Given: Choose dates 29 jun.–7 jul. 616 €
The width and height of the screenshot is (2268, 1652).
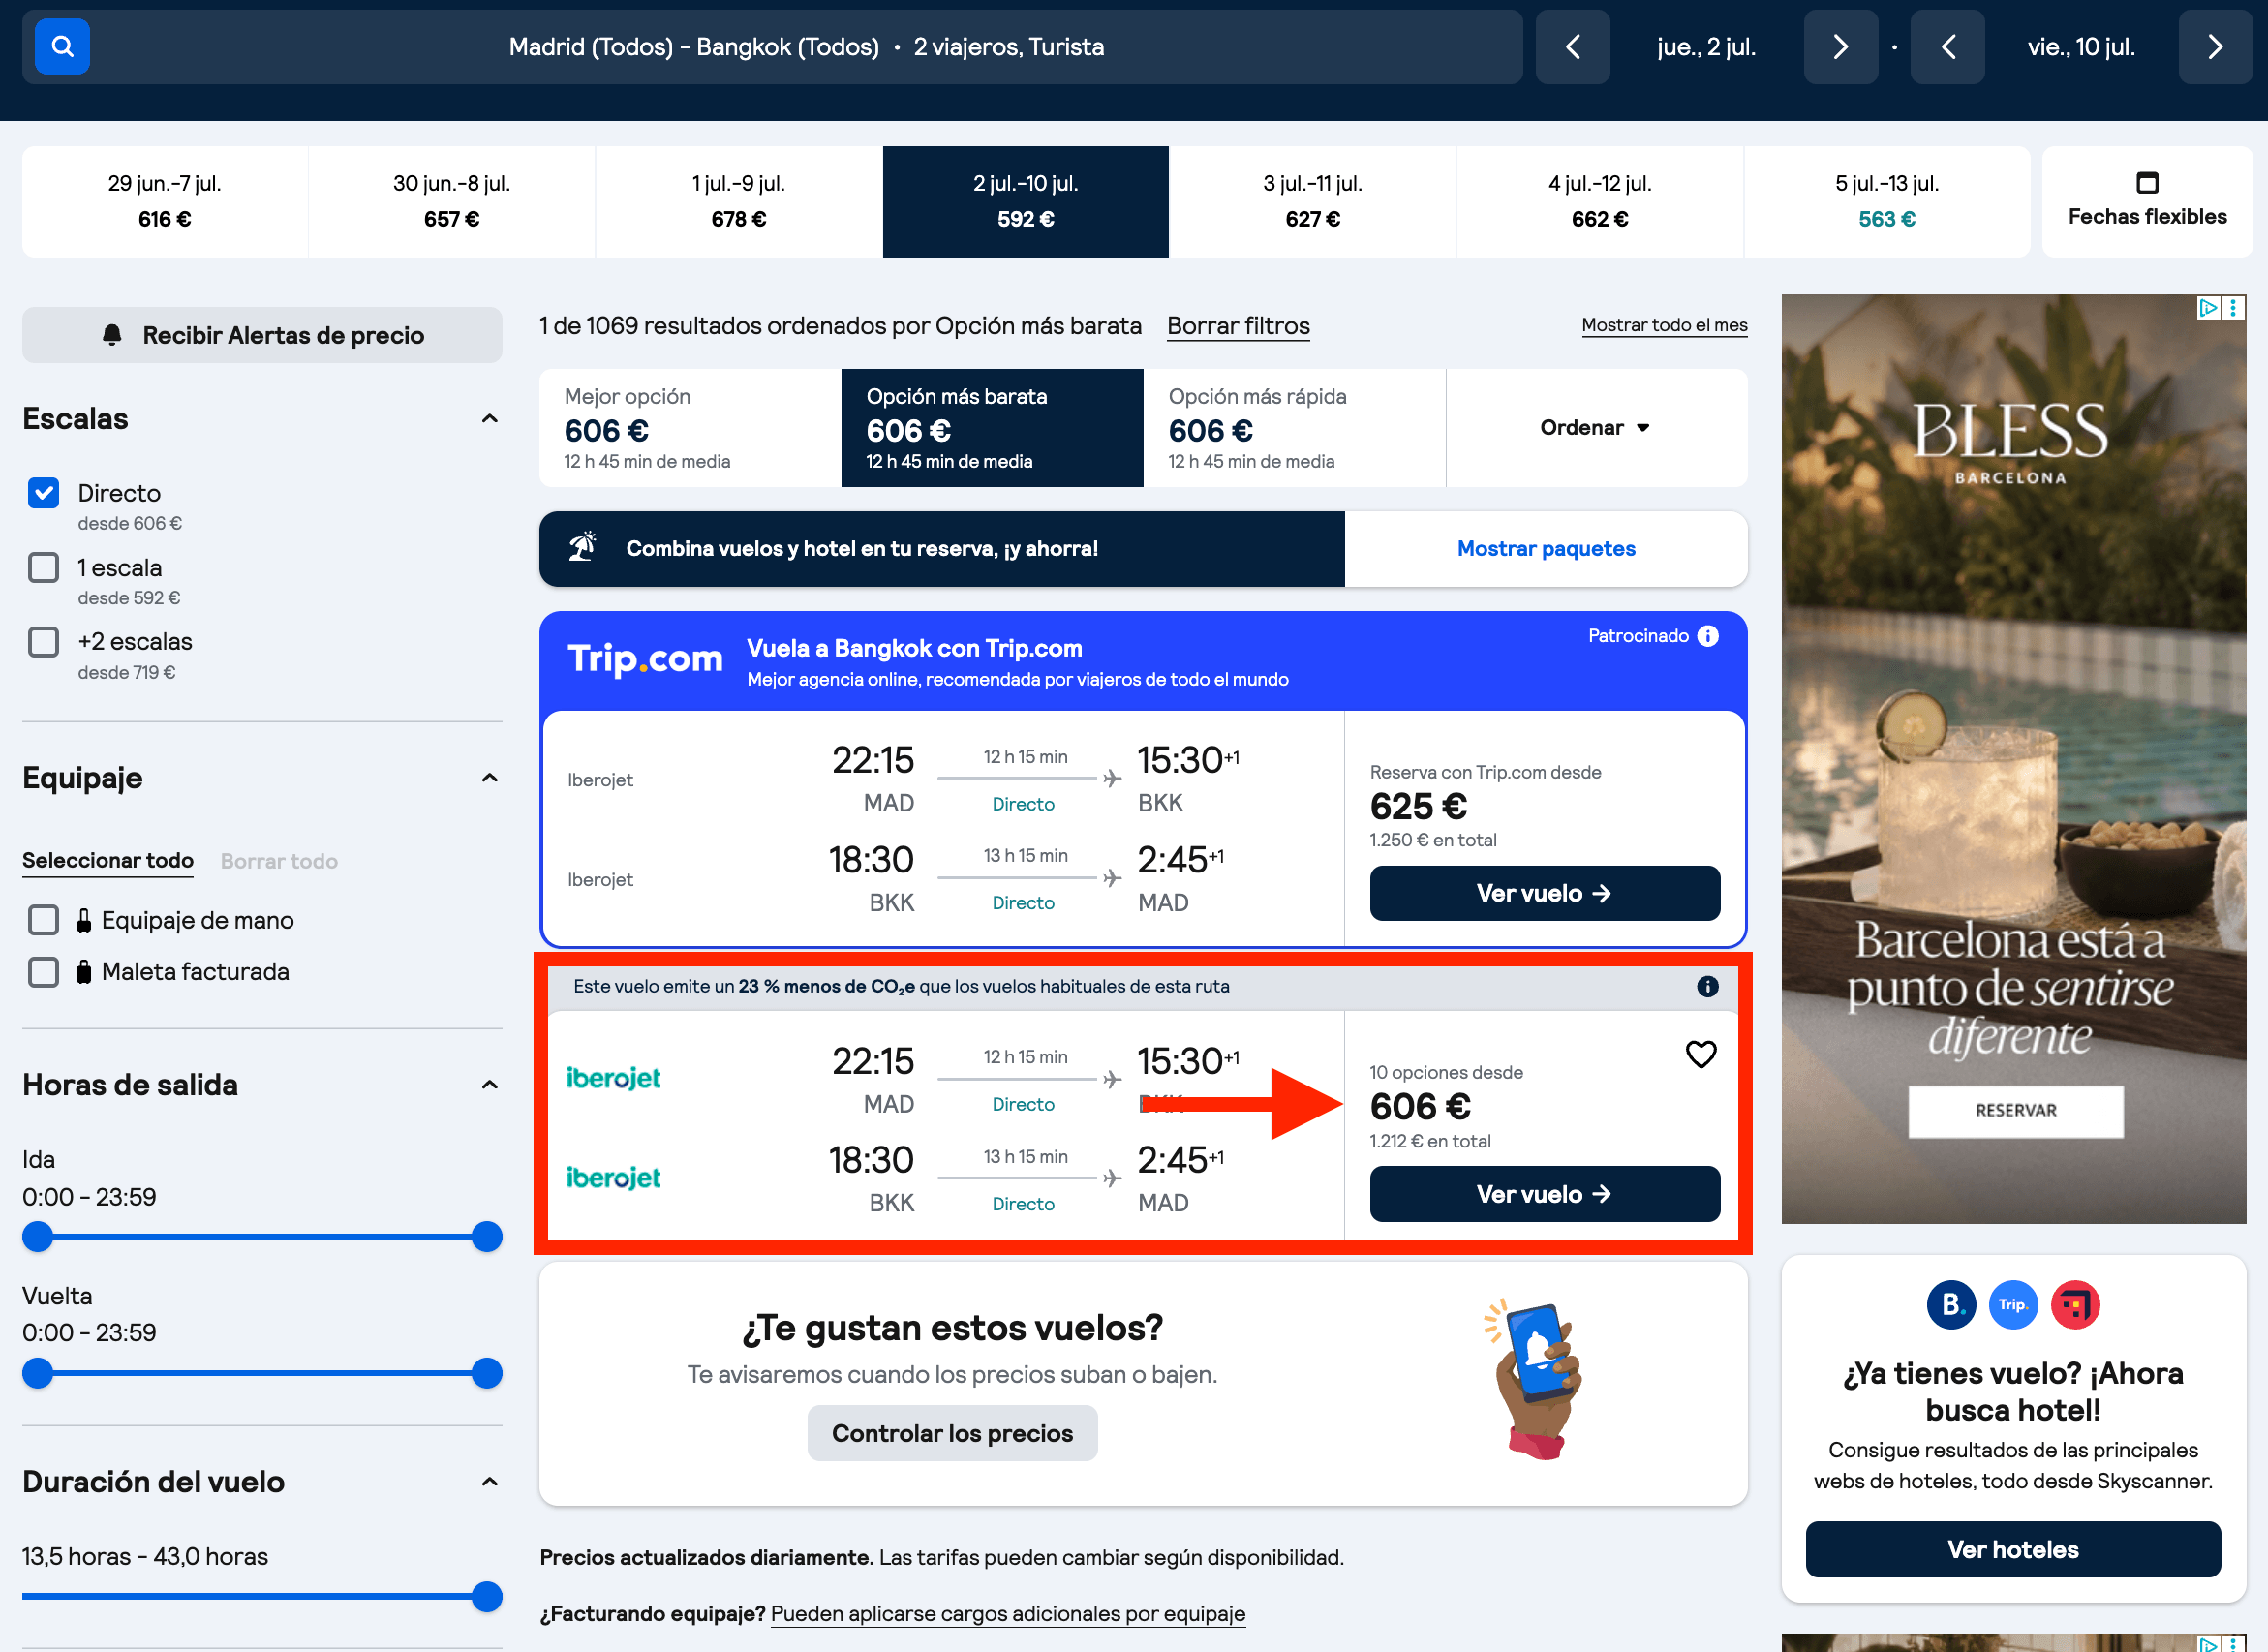Looking at the screenshot, I should (x=165, y=202).
